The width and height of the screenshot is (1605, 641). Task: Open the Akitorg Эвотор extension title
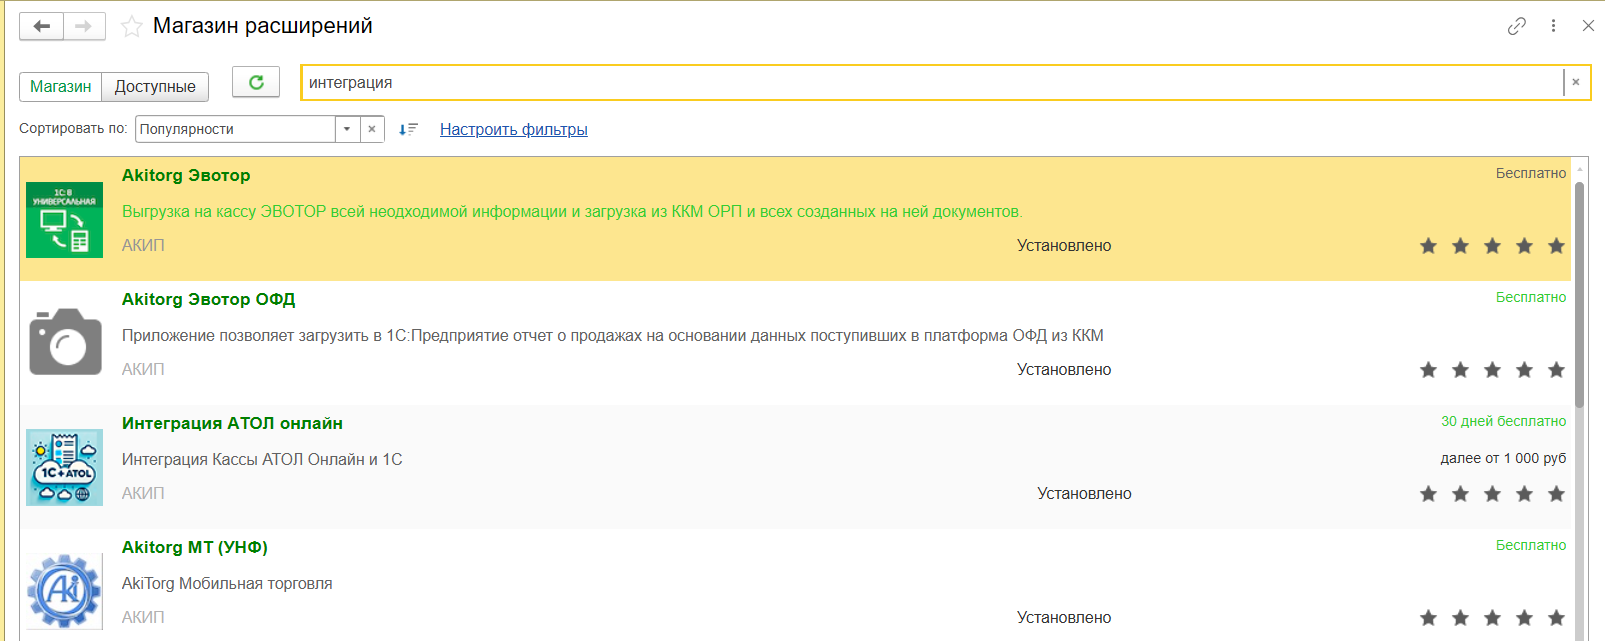(186, 175)
